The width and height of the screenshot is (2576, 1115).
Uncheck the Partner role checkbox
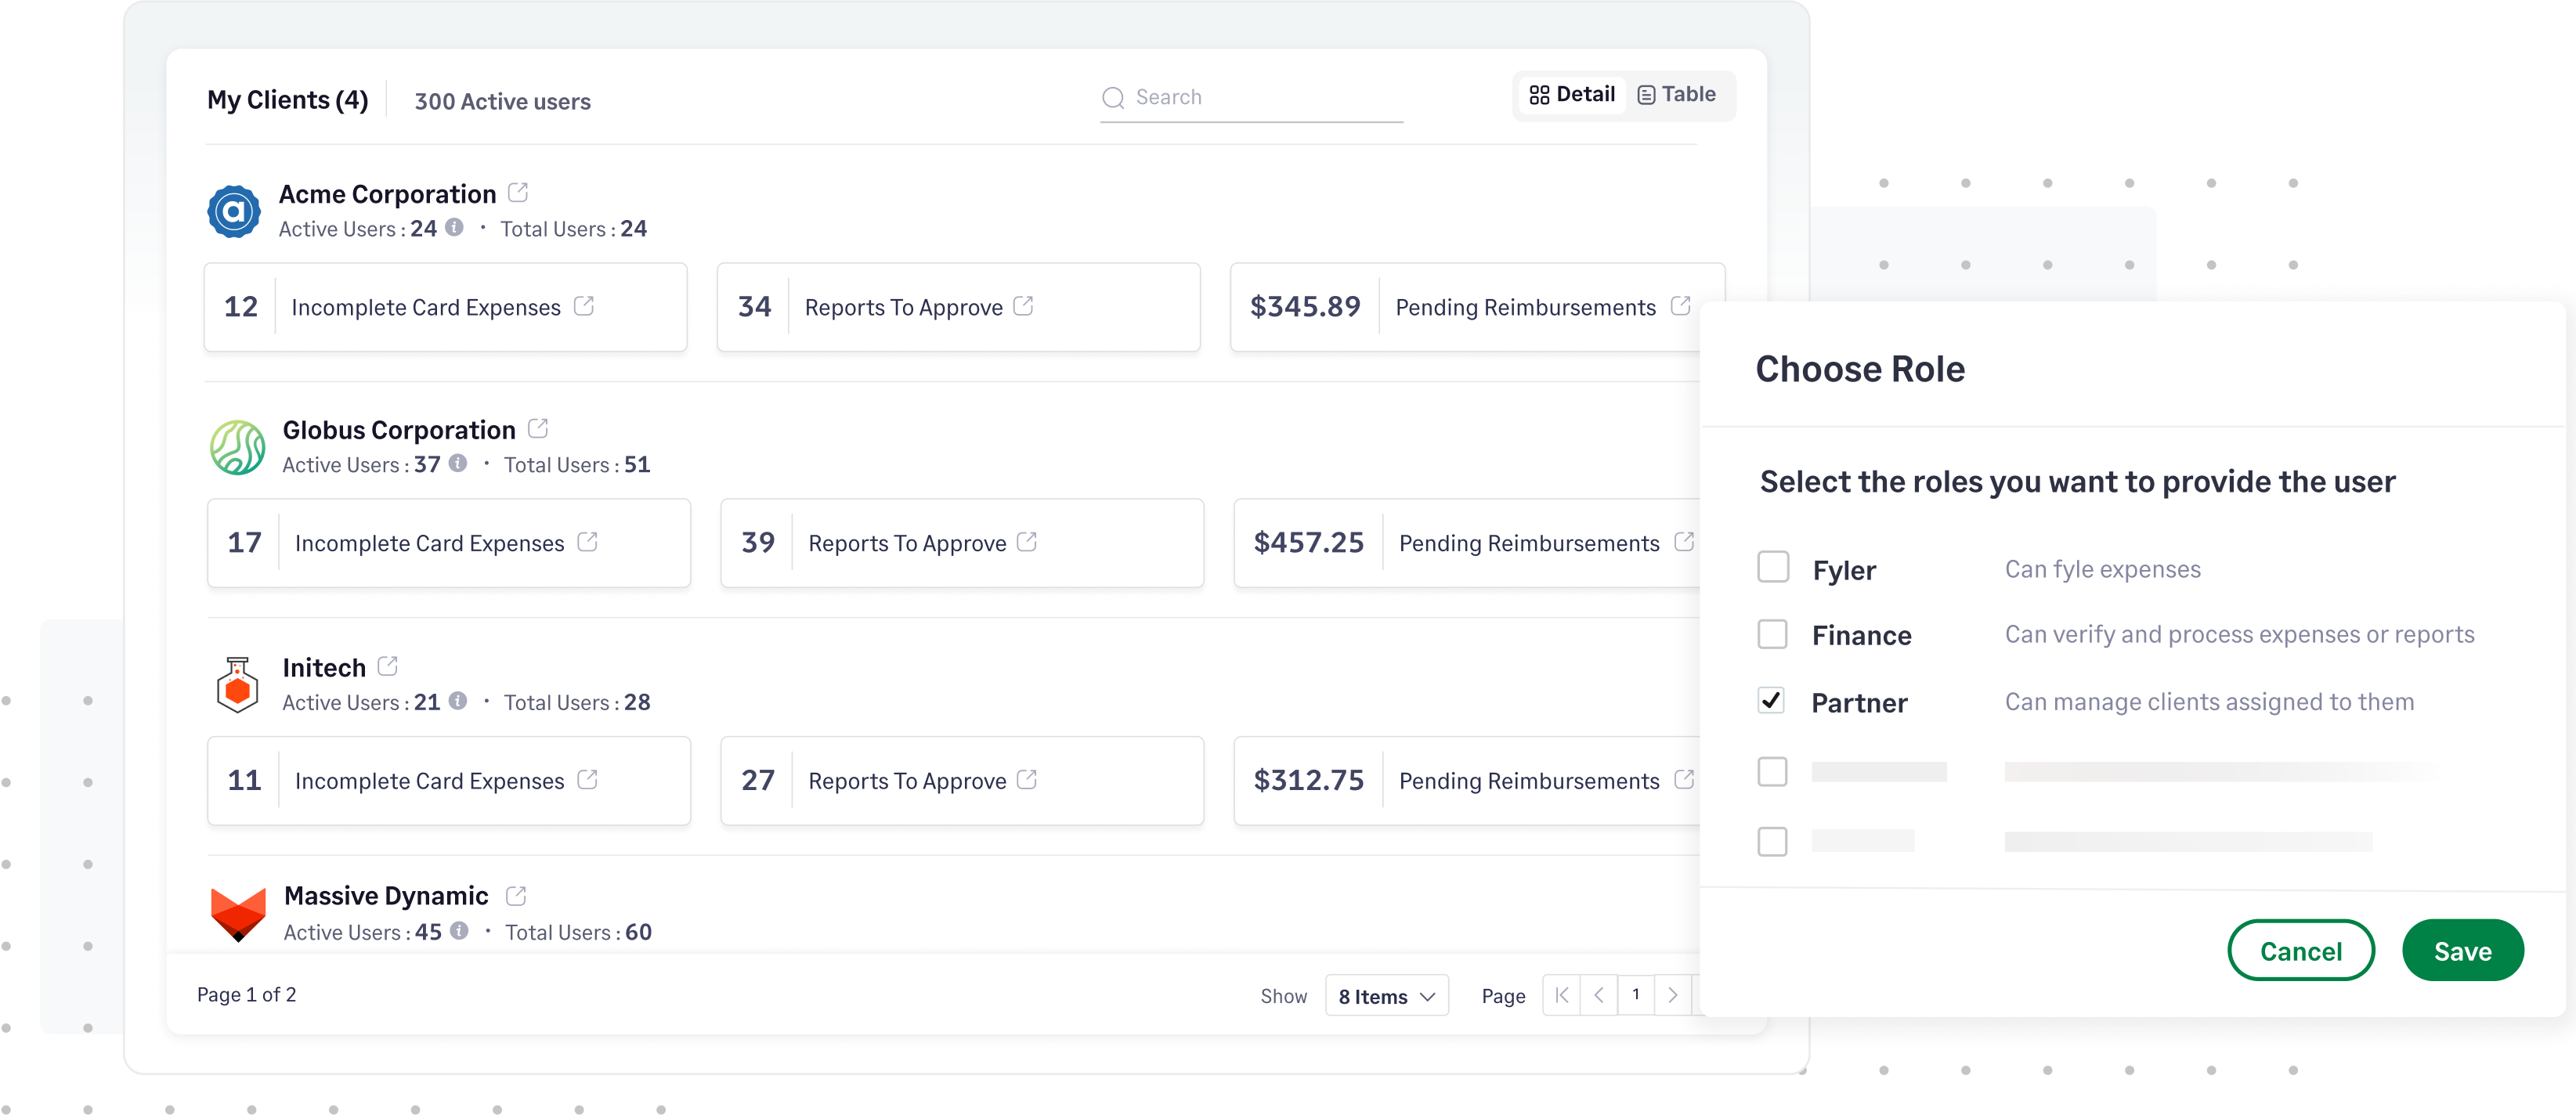[1771, 701]
